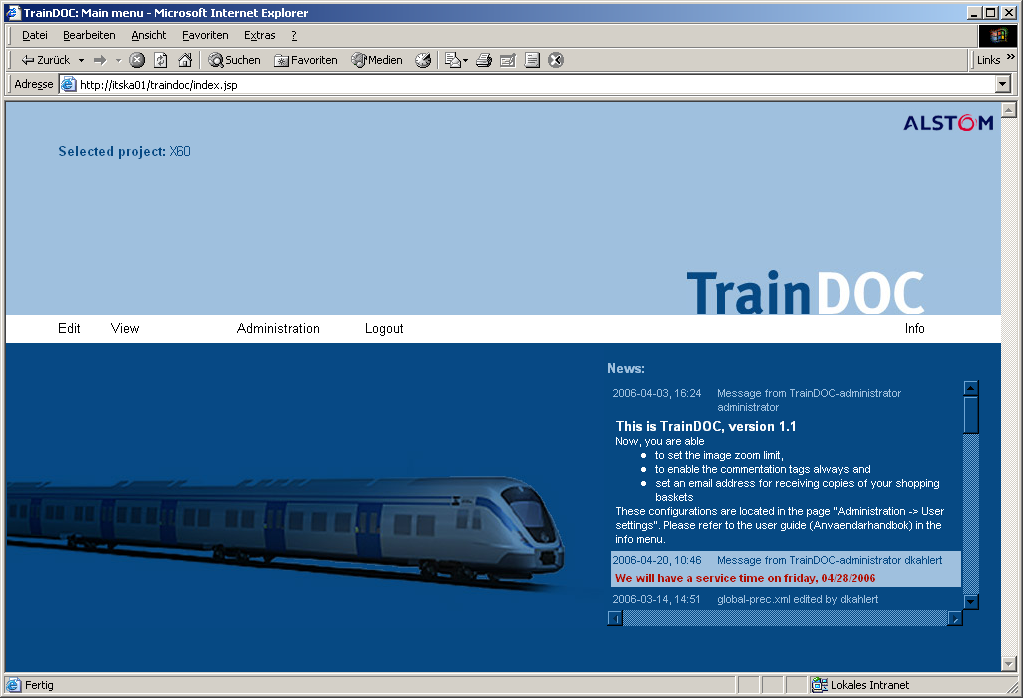
Task: Open the forward history dropdown arrow
Action: pos(118,61)
